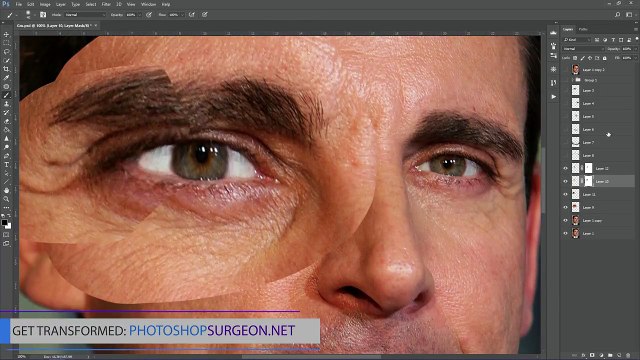This screenshot has width=640, height=360.
Task: Hide Layer 1 copy visibility eye
Action: tap(566, 220)
